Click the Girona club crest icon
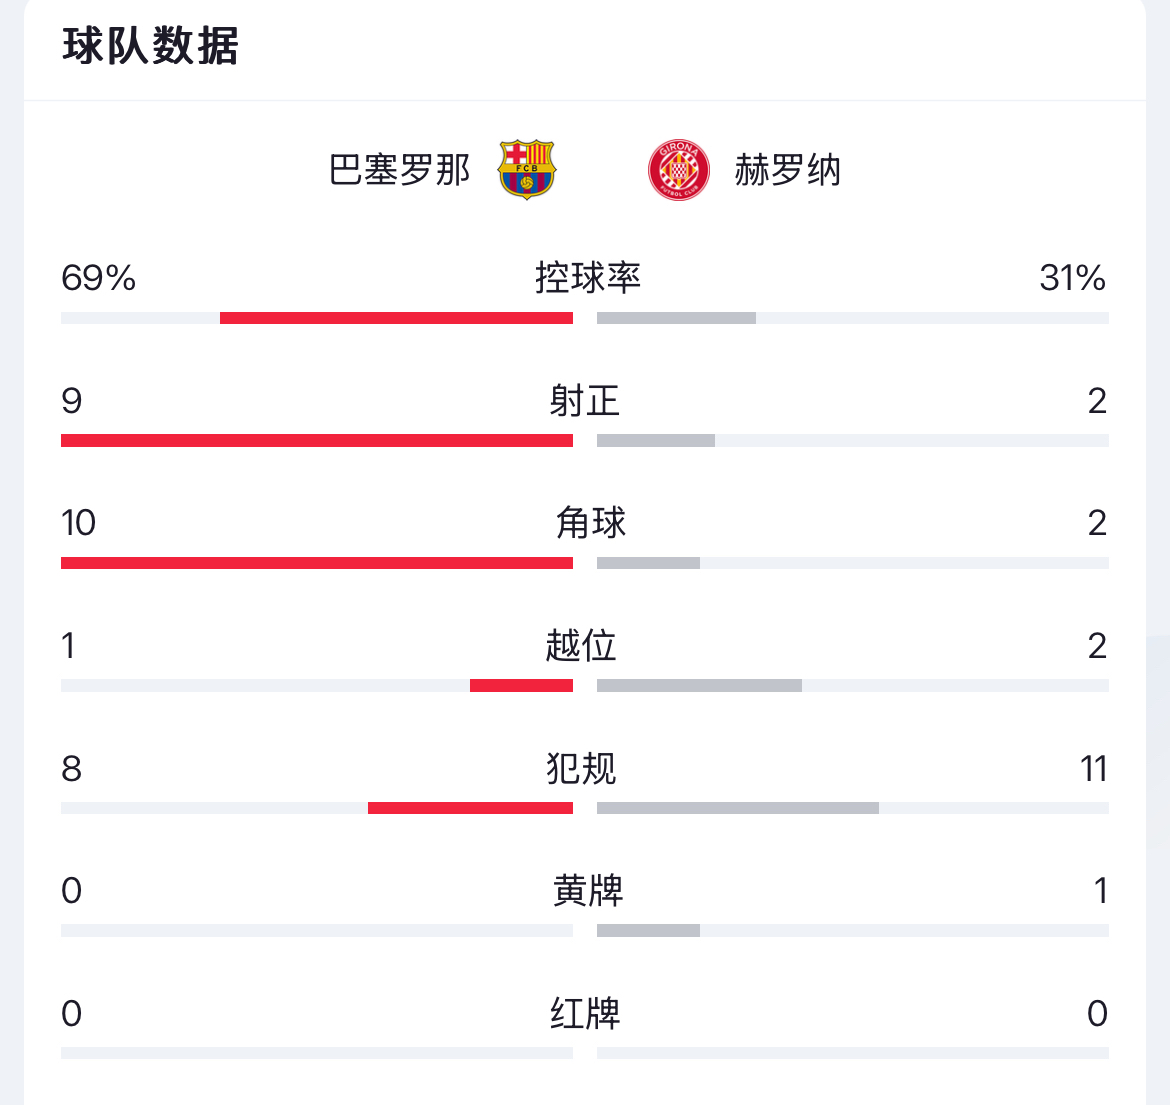The image size is (1170, 1105). [678, 170]
